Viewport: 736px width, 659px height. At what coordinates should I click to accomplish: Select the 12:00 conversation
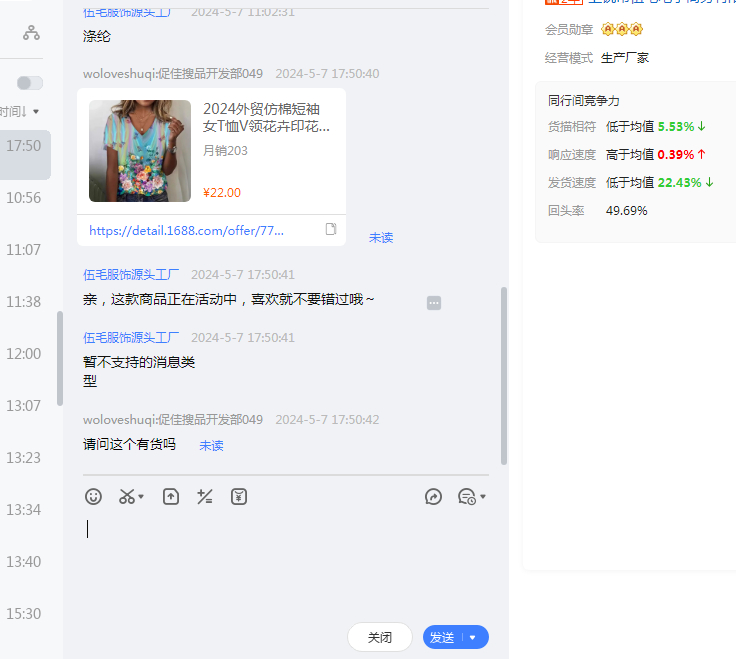pyautogui.click(x=23, y=354)
